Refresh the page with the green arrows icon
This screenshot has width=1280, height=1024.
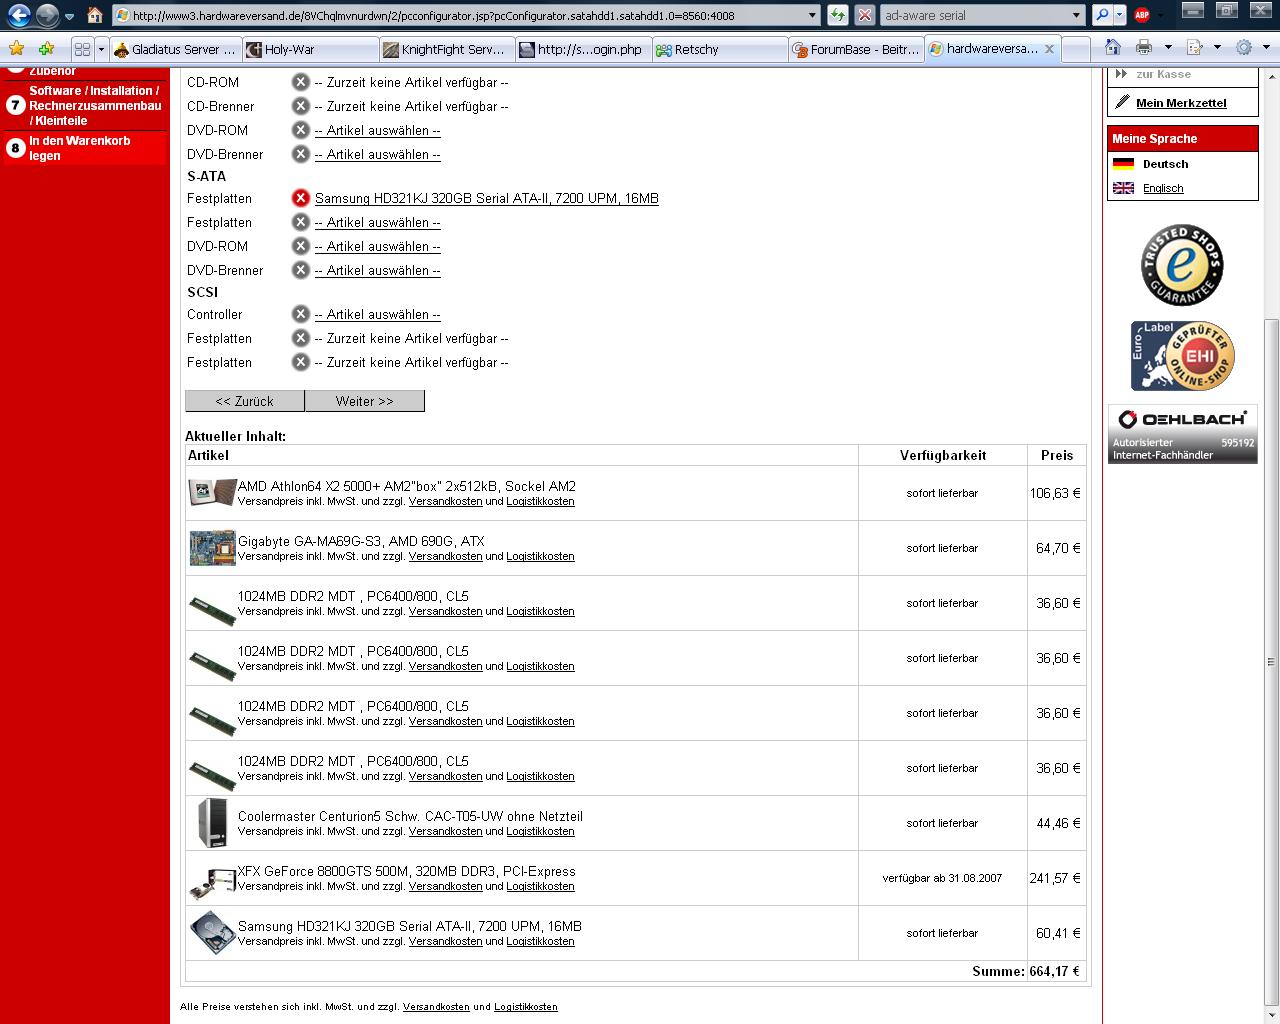pos(838,15)
